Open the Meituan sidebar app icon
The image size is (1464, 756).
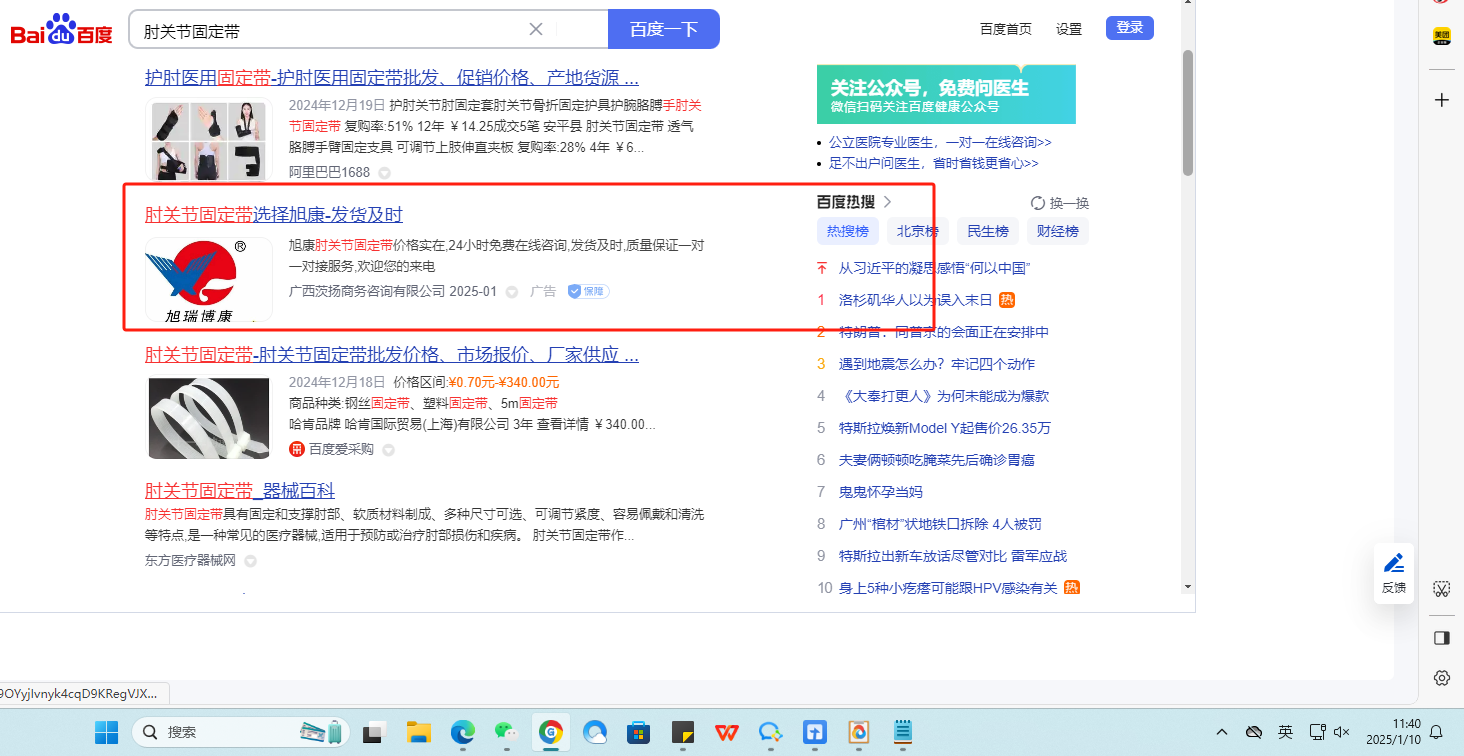coord(1442,36)
